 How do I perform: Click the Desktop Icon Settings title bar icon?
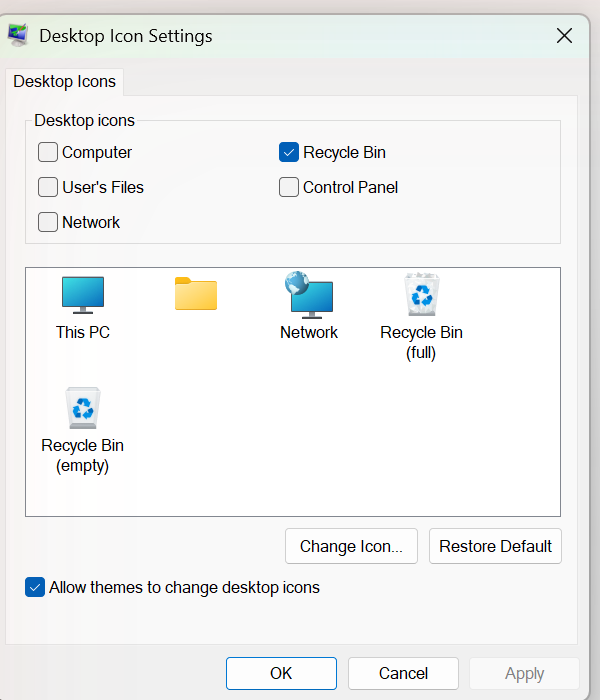click(x=18, y=35)
